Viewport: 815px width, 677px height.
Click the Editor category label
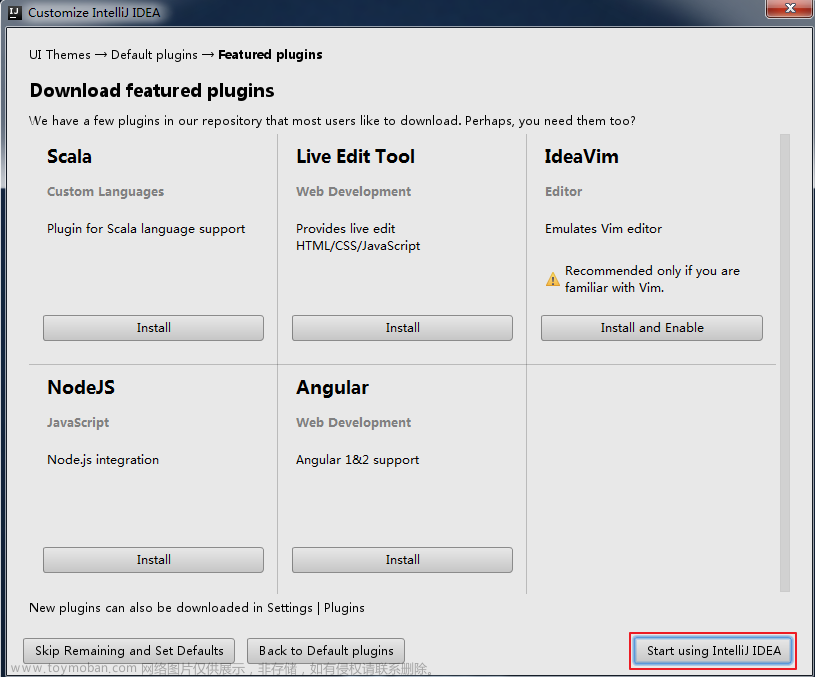tap(563, 192)
